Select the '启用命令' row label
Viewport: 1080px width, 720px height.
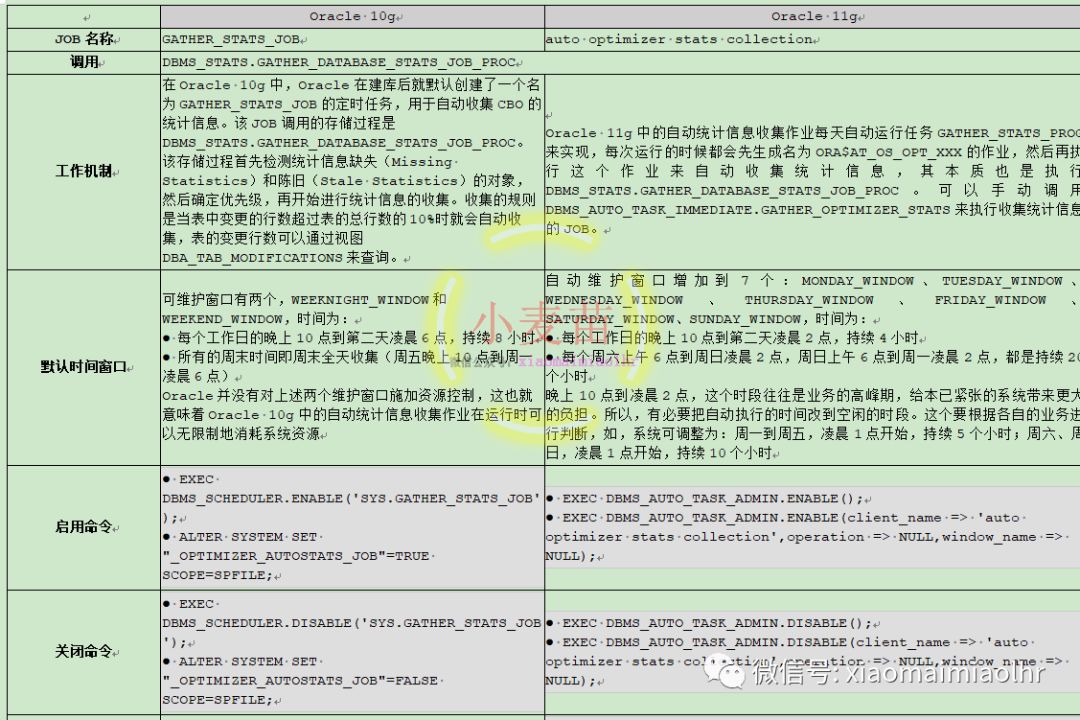(84, 526)
